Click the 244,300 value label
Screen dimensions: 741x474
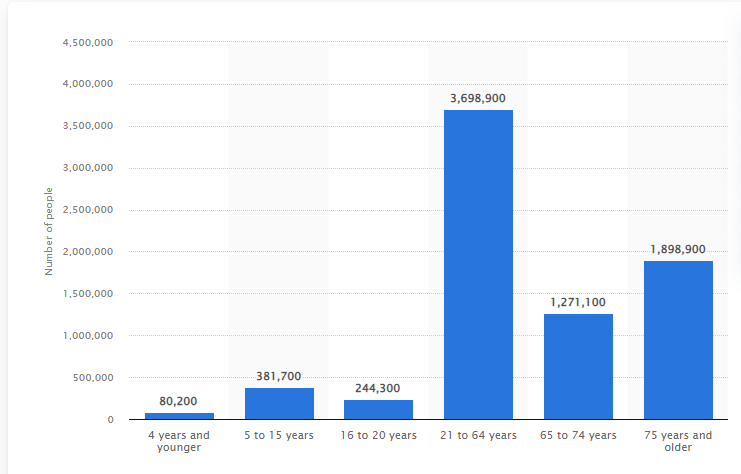(378, 388)
